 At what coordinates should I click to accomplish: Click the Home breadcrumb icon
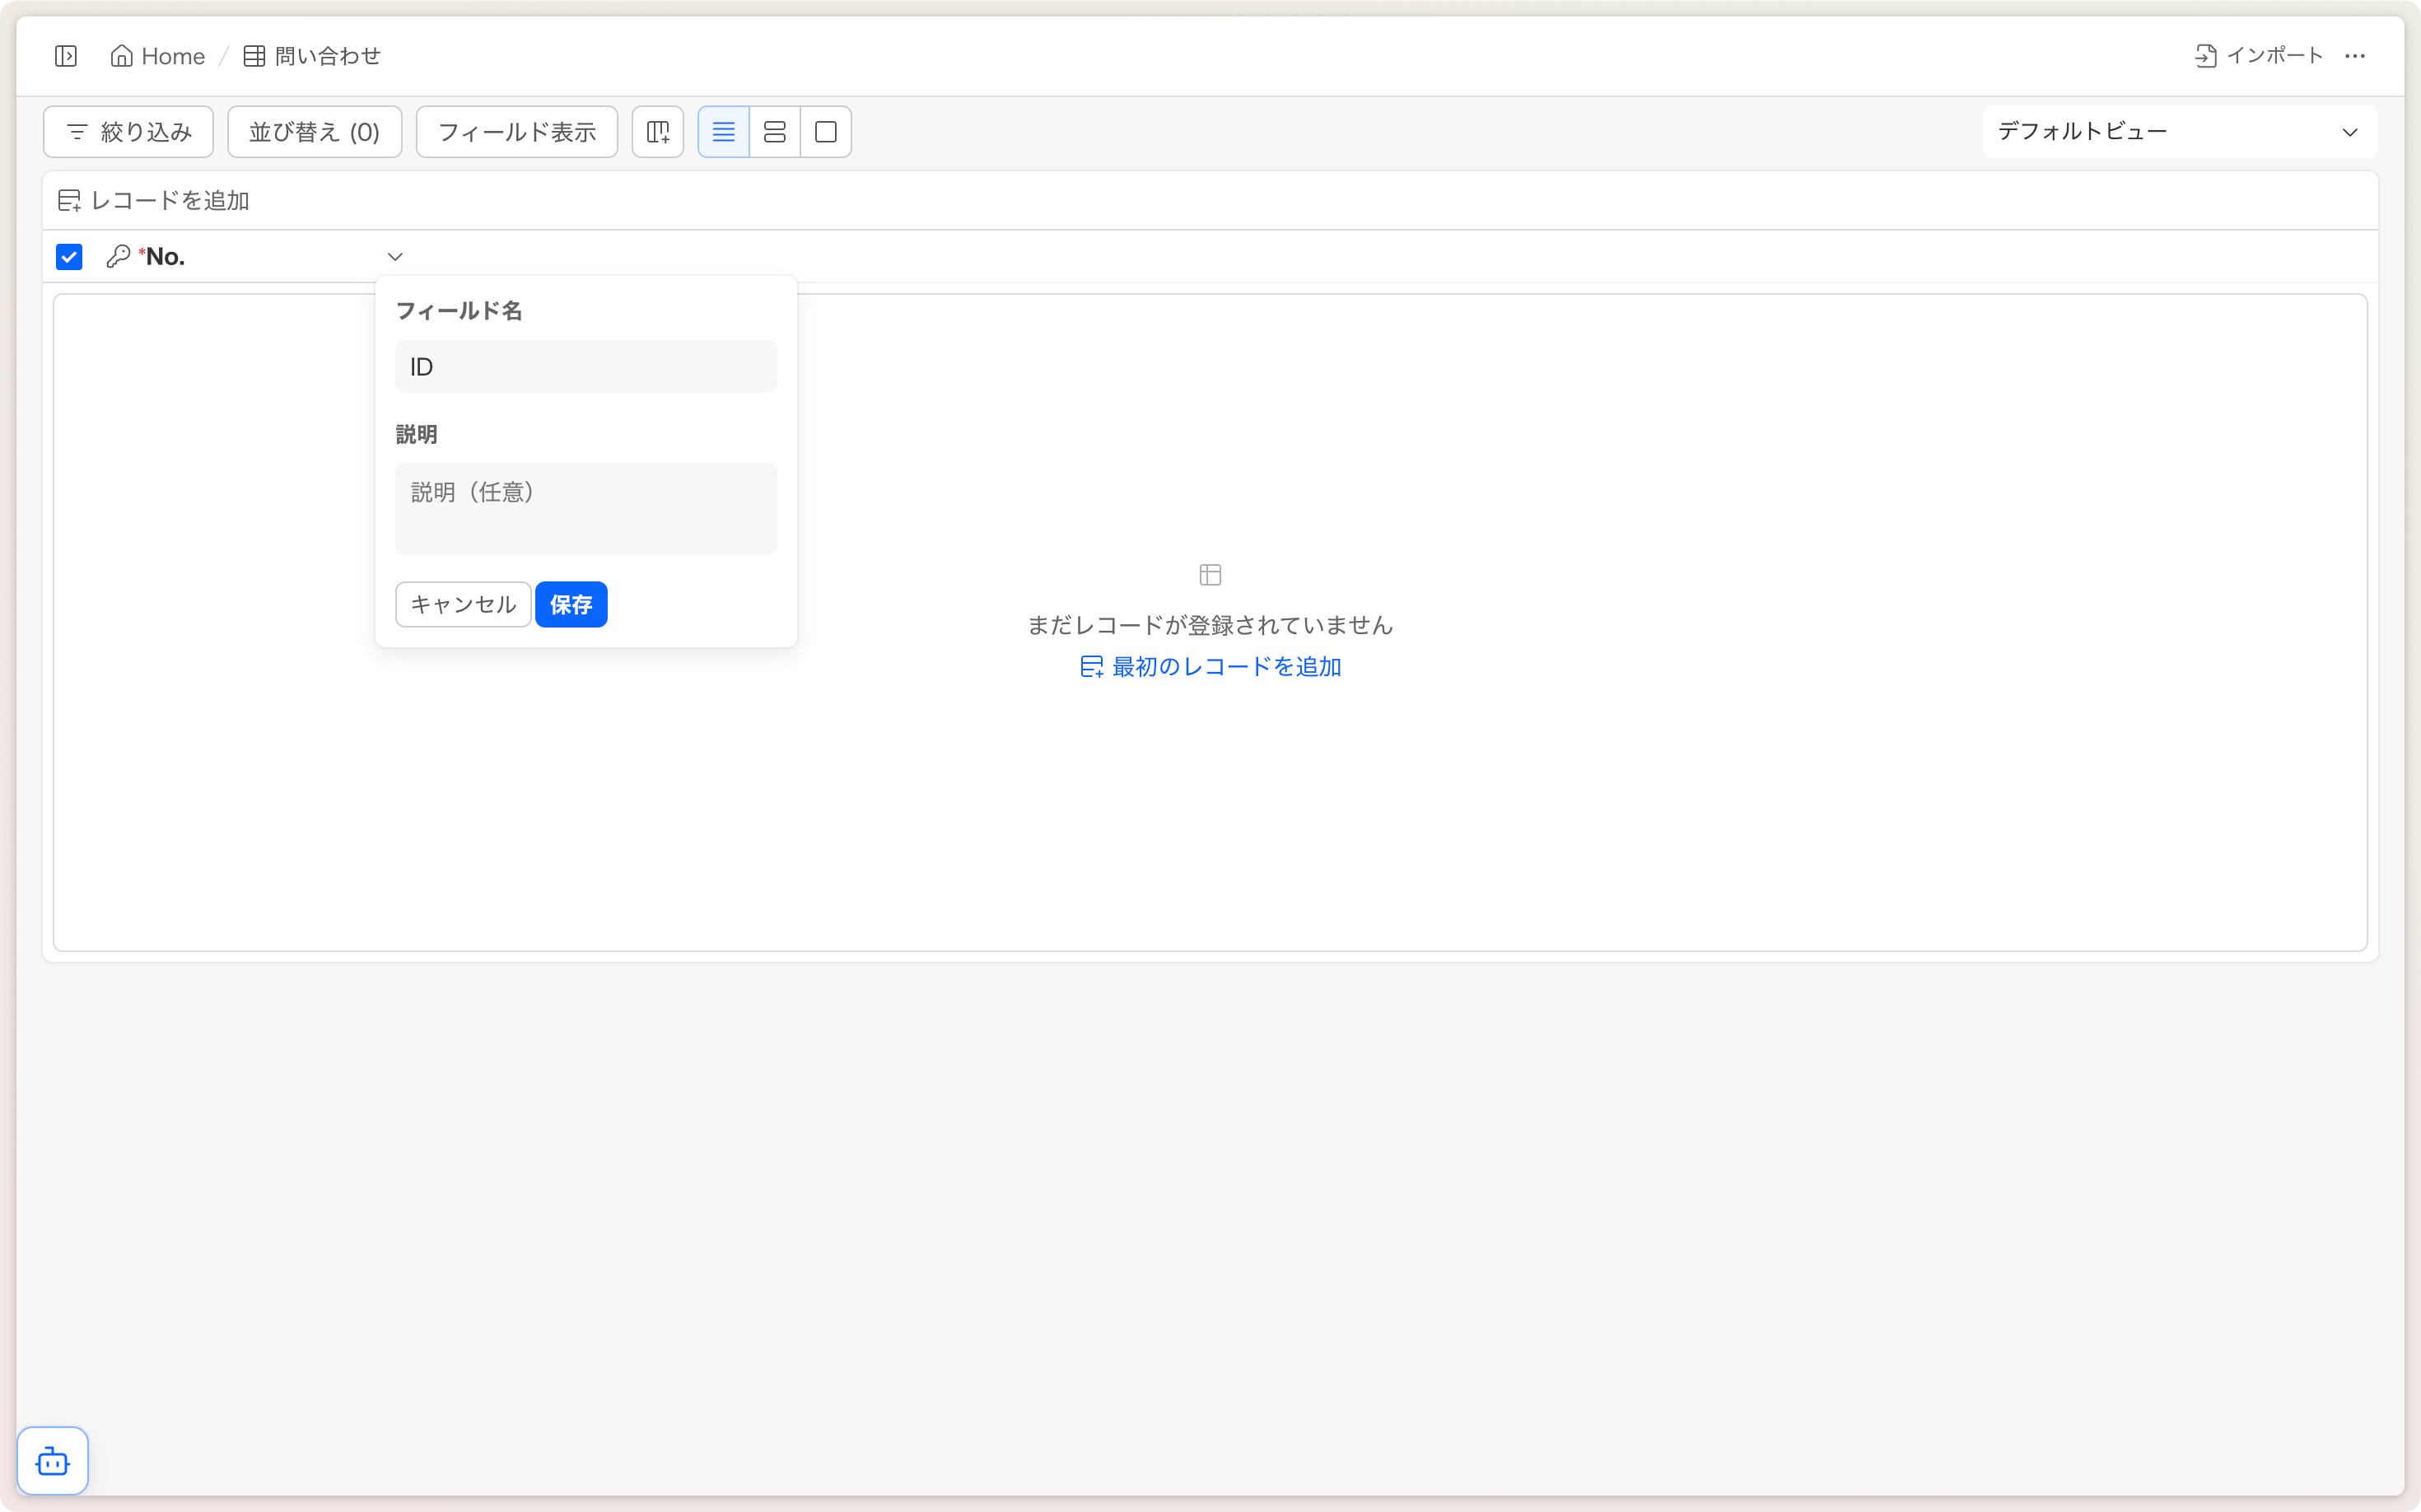click(x=122, y=56)
